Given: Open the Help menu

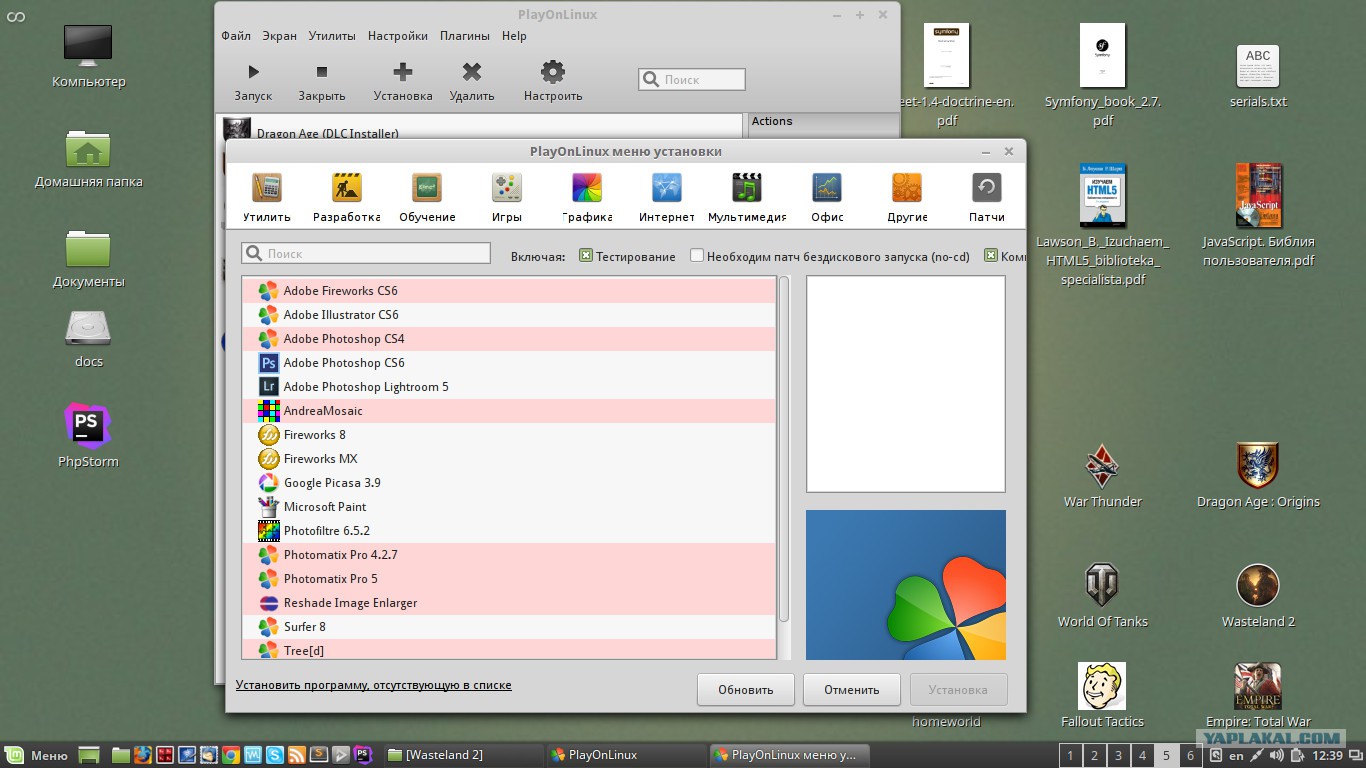Looking at the screenshot, I should (x=514, y=36).
